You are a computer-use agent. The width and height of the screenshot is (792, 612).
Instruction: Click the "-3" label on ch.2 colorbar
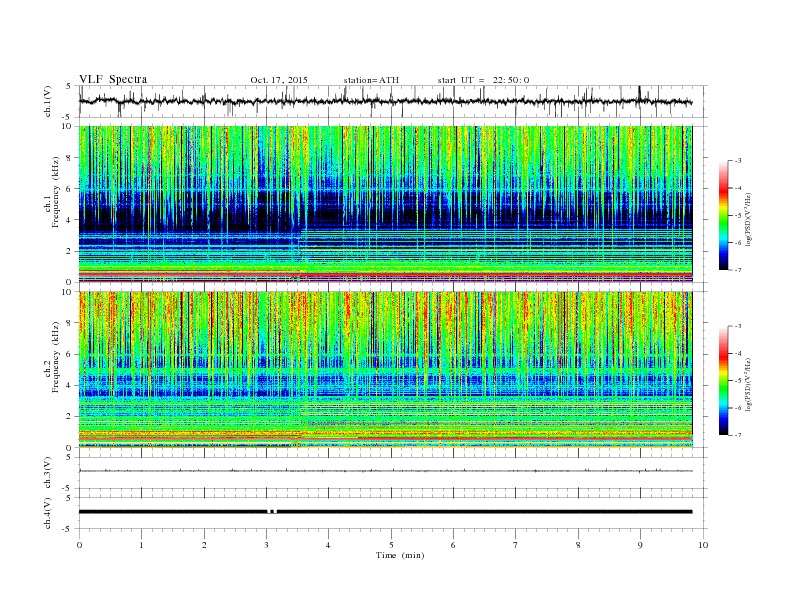point(738,326)
